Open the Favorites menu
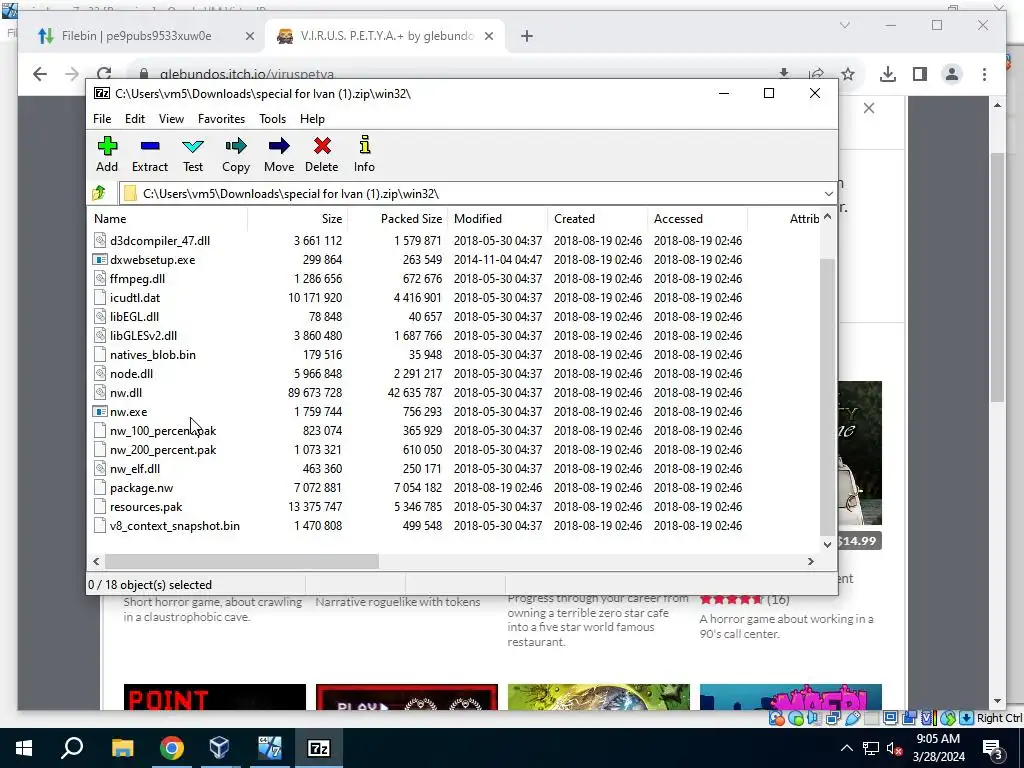The width and height of the screenshot is (1024, 768). 221,119
